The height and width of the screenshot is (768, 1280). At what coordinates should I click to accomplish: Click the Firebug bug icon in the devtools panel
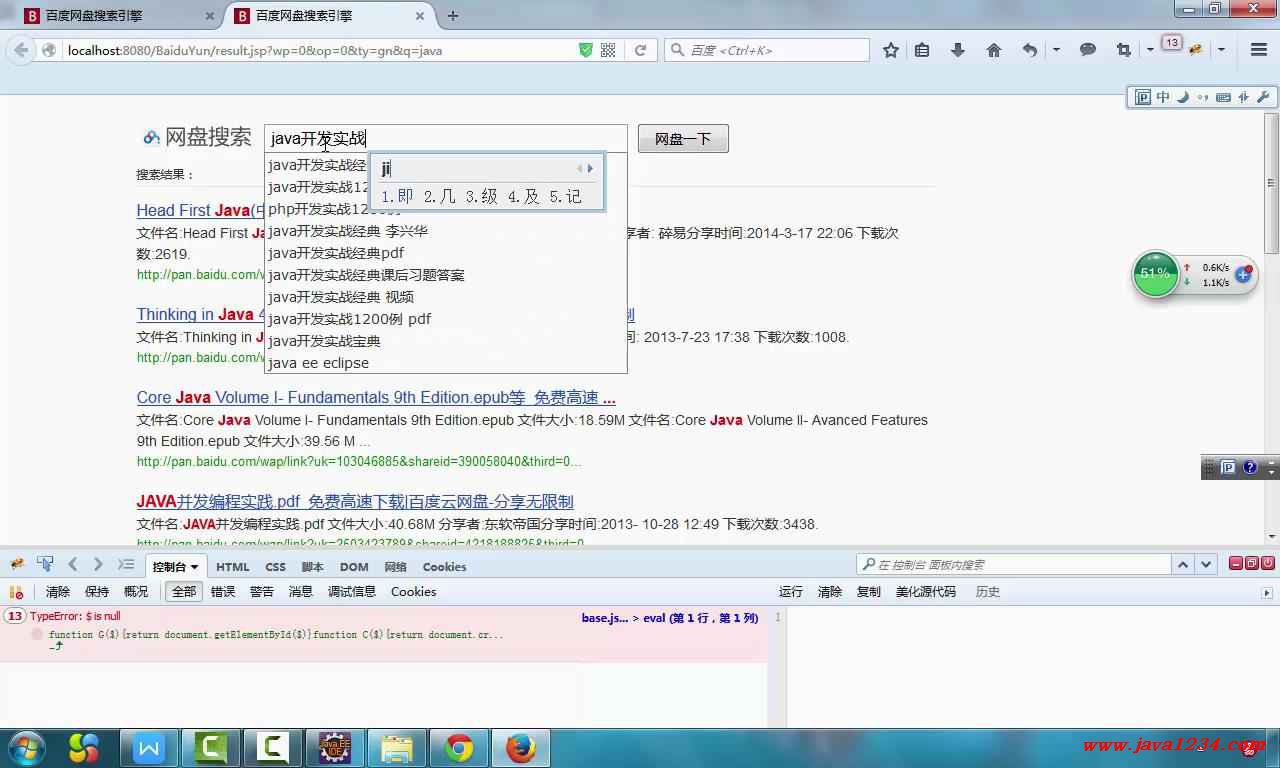[x=17, y=565]
